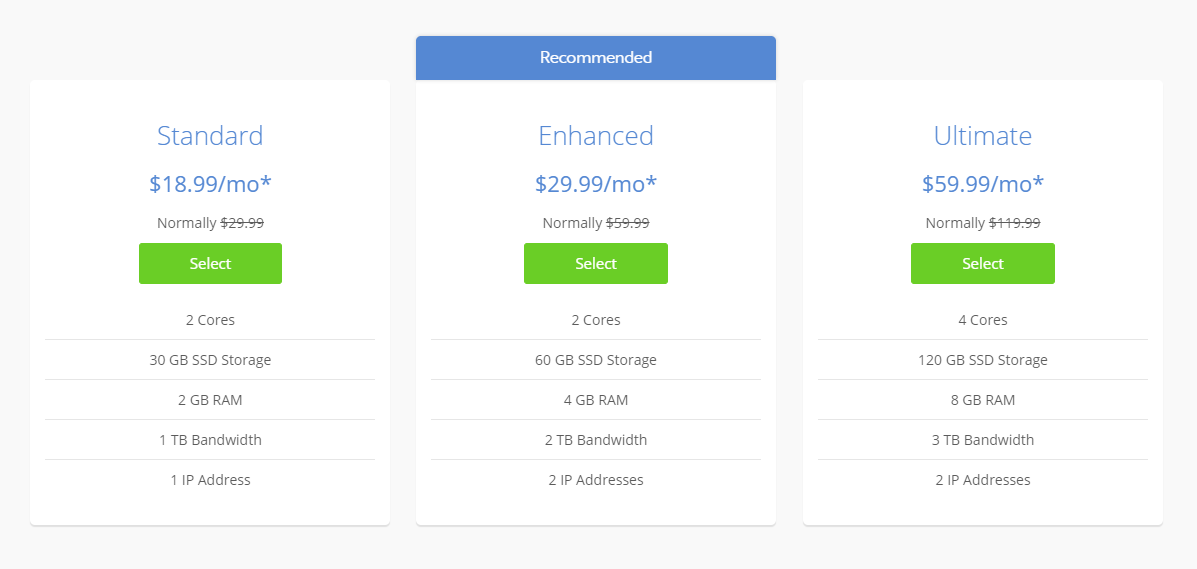The width and height of the screenshot is (1197, 569).
Task: Click the 1 IP Address row
Action: [x=210, y=480]
